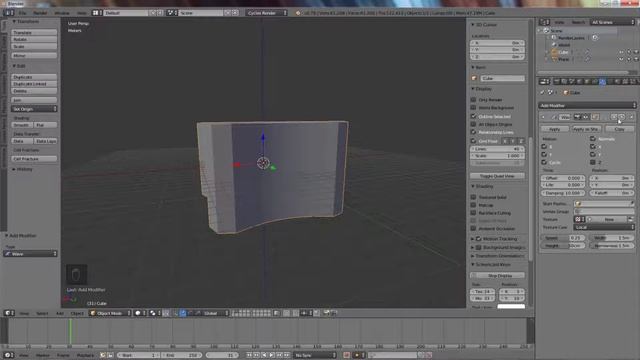Remove the Wave modifier with its X icon

coord(631,117)
